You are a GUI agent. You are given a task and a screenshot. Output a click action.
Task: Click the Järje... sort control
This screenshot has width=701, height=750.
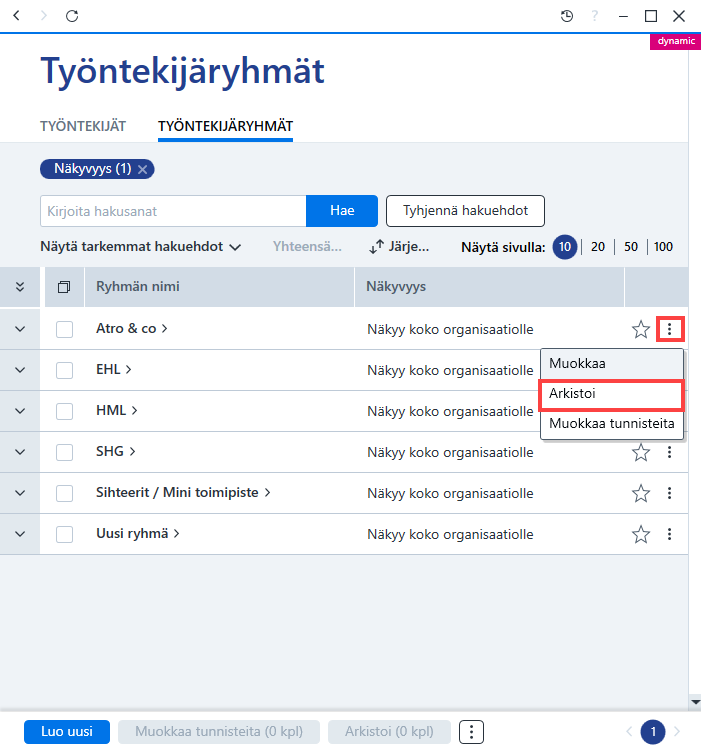click(x=399, y=247)
